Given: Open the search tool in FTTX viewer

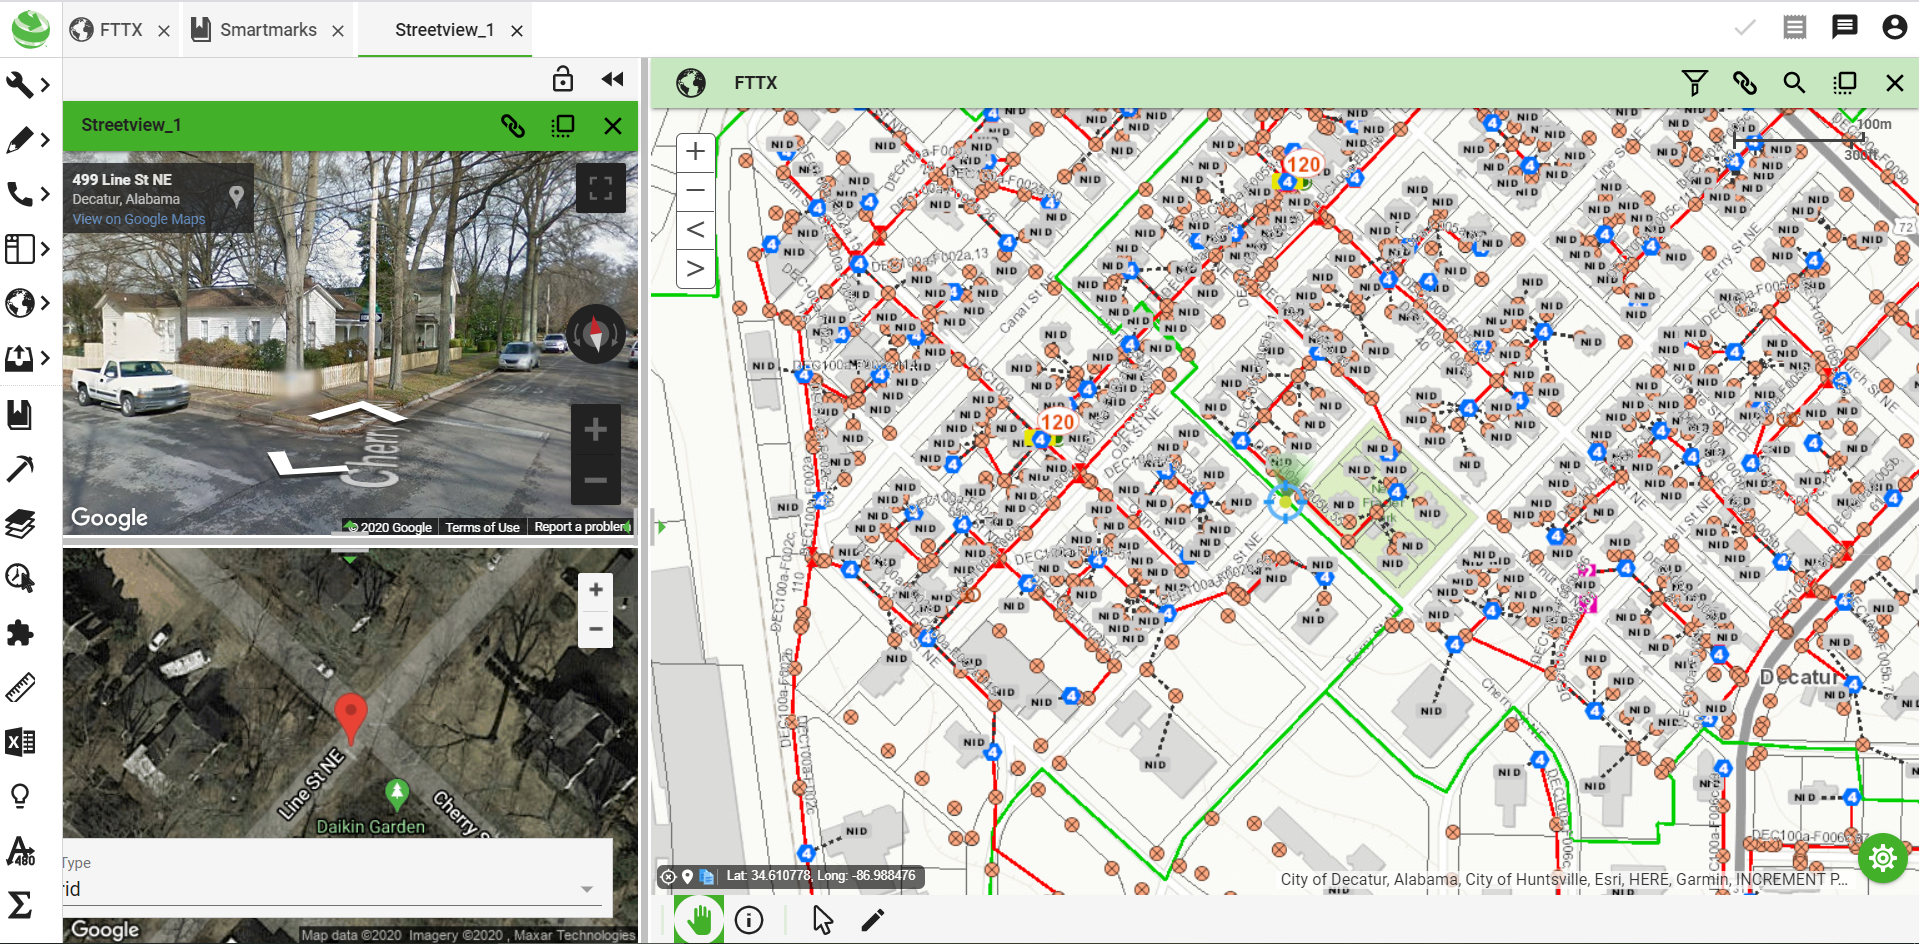Looking at the screenshot, I should tap(1794, 83).
